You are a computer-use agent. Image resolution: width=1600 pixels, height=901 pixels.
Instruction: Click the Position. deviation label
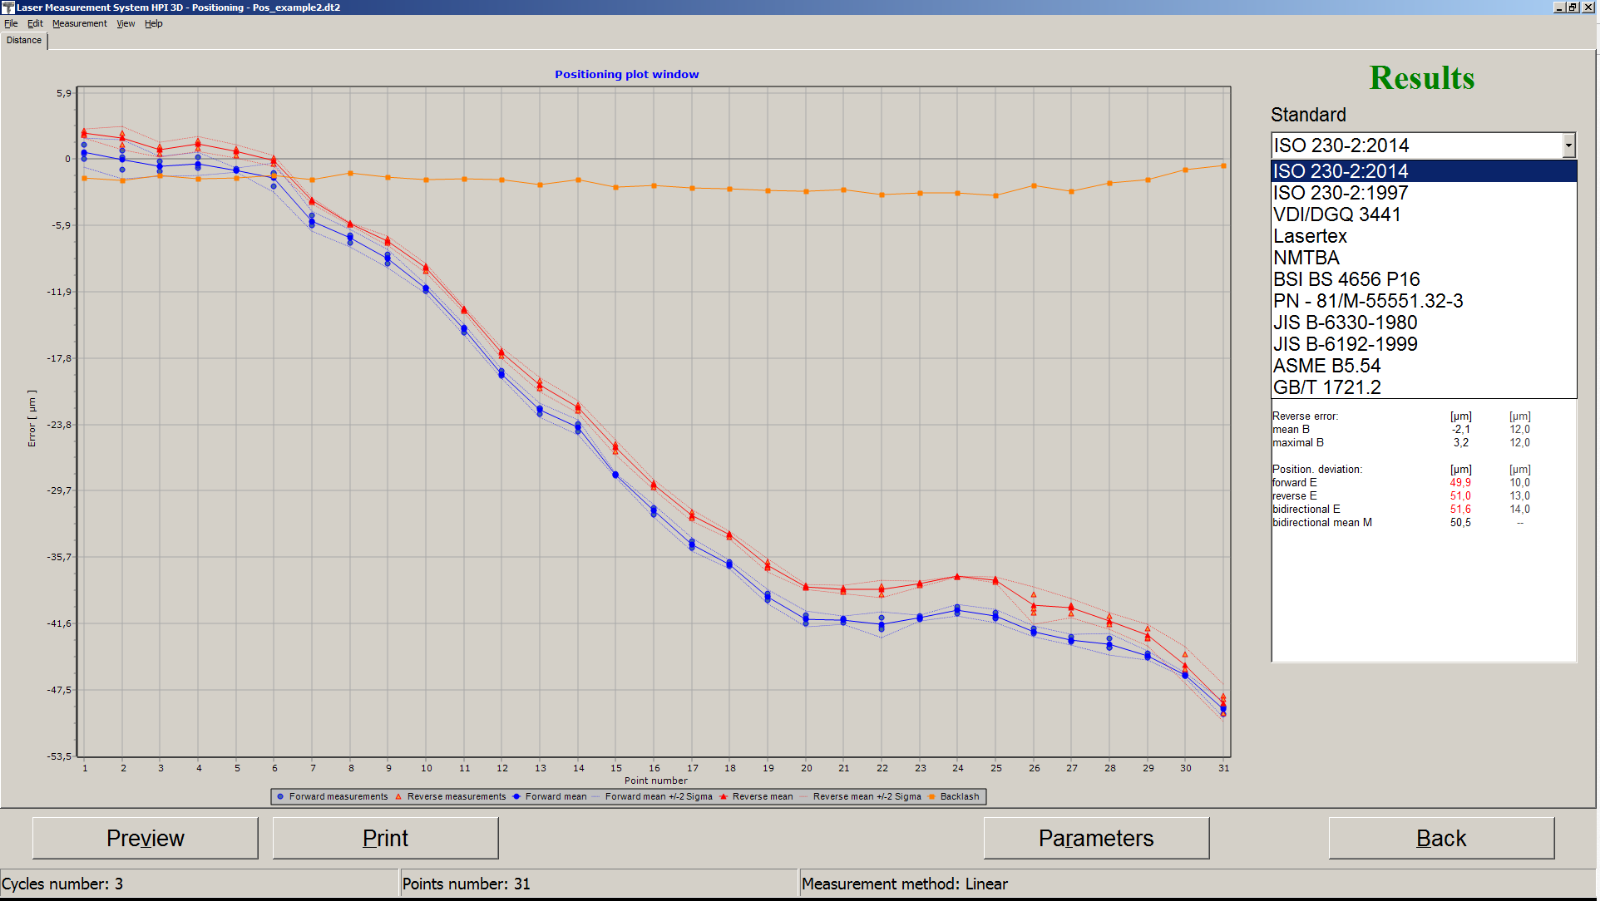coord(1317,469)
